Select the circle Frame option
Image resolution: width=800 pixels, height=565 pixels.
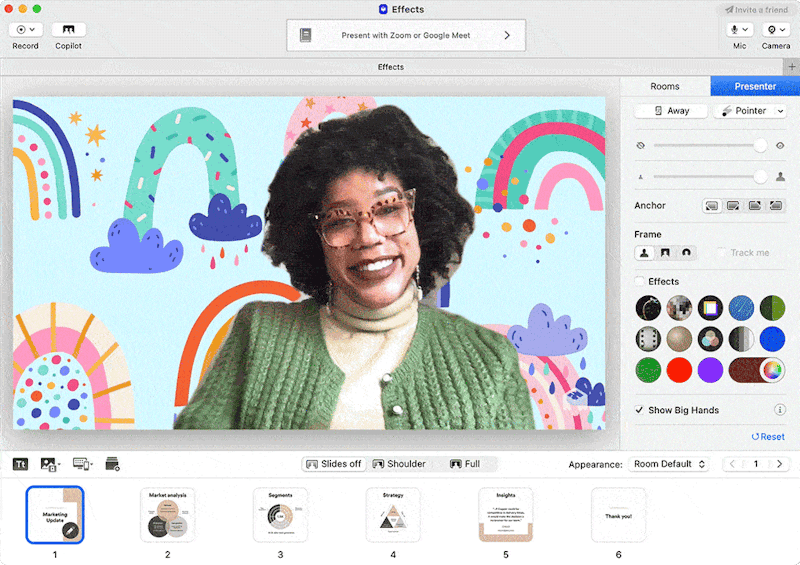pyautogui.click(x=686, y=253)
